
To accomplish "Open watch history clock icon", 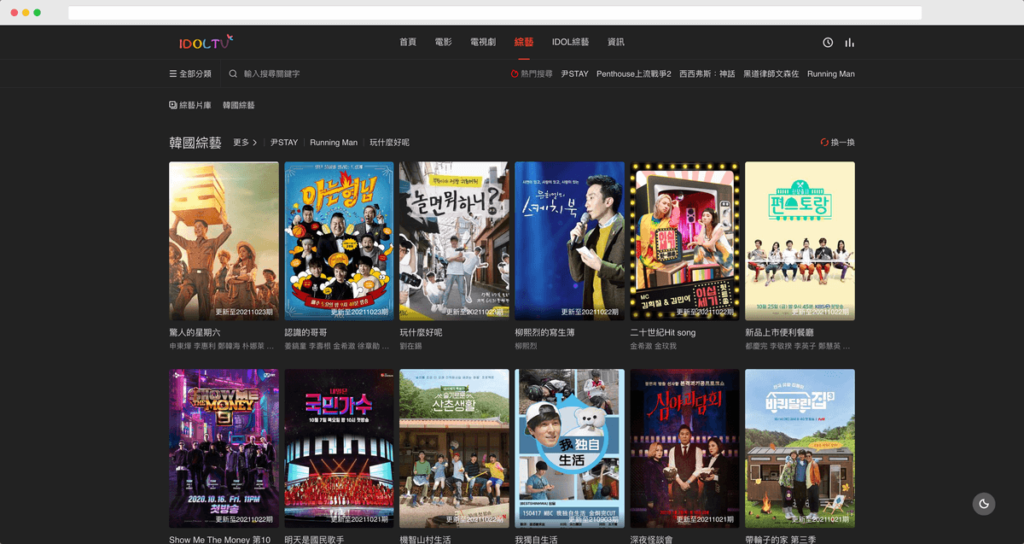I will pyautogui.click(x=827, y=42).
